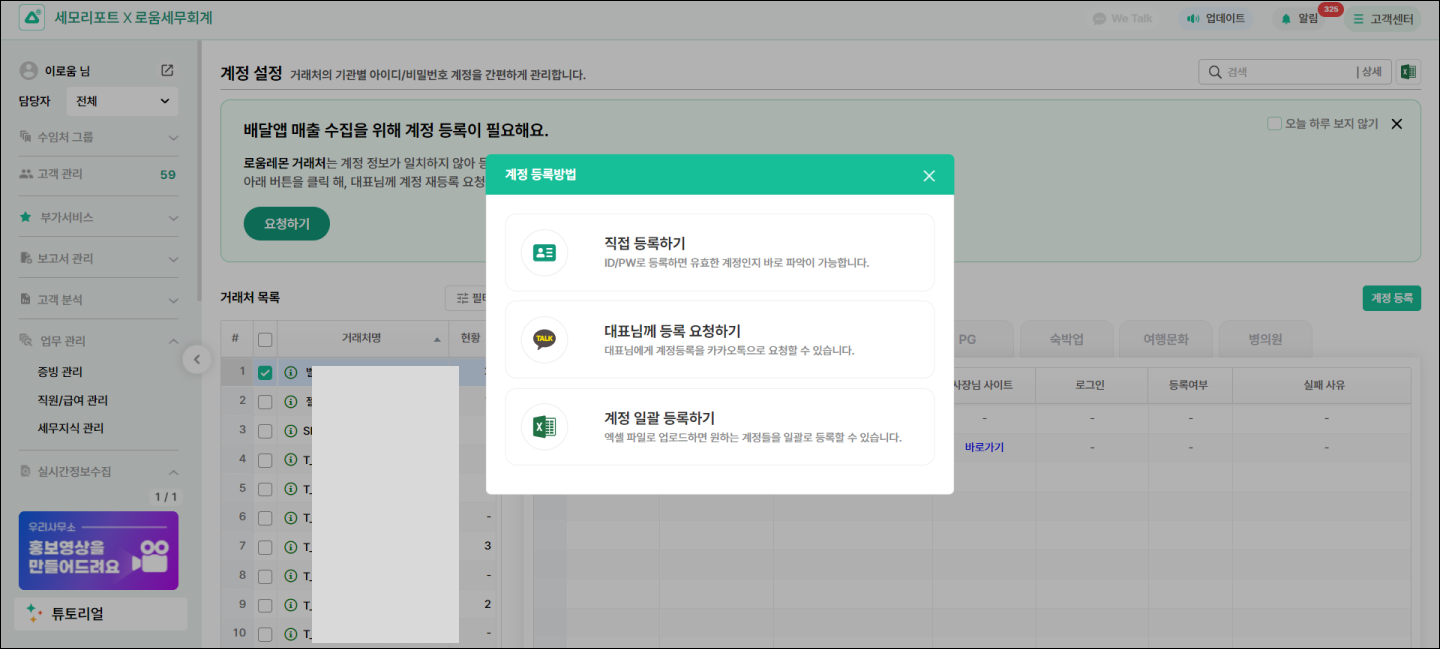Click the Excel icon for 계정 일괄 등록하기
Viewport: 1440px width, 649px height.
point(544,427)
